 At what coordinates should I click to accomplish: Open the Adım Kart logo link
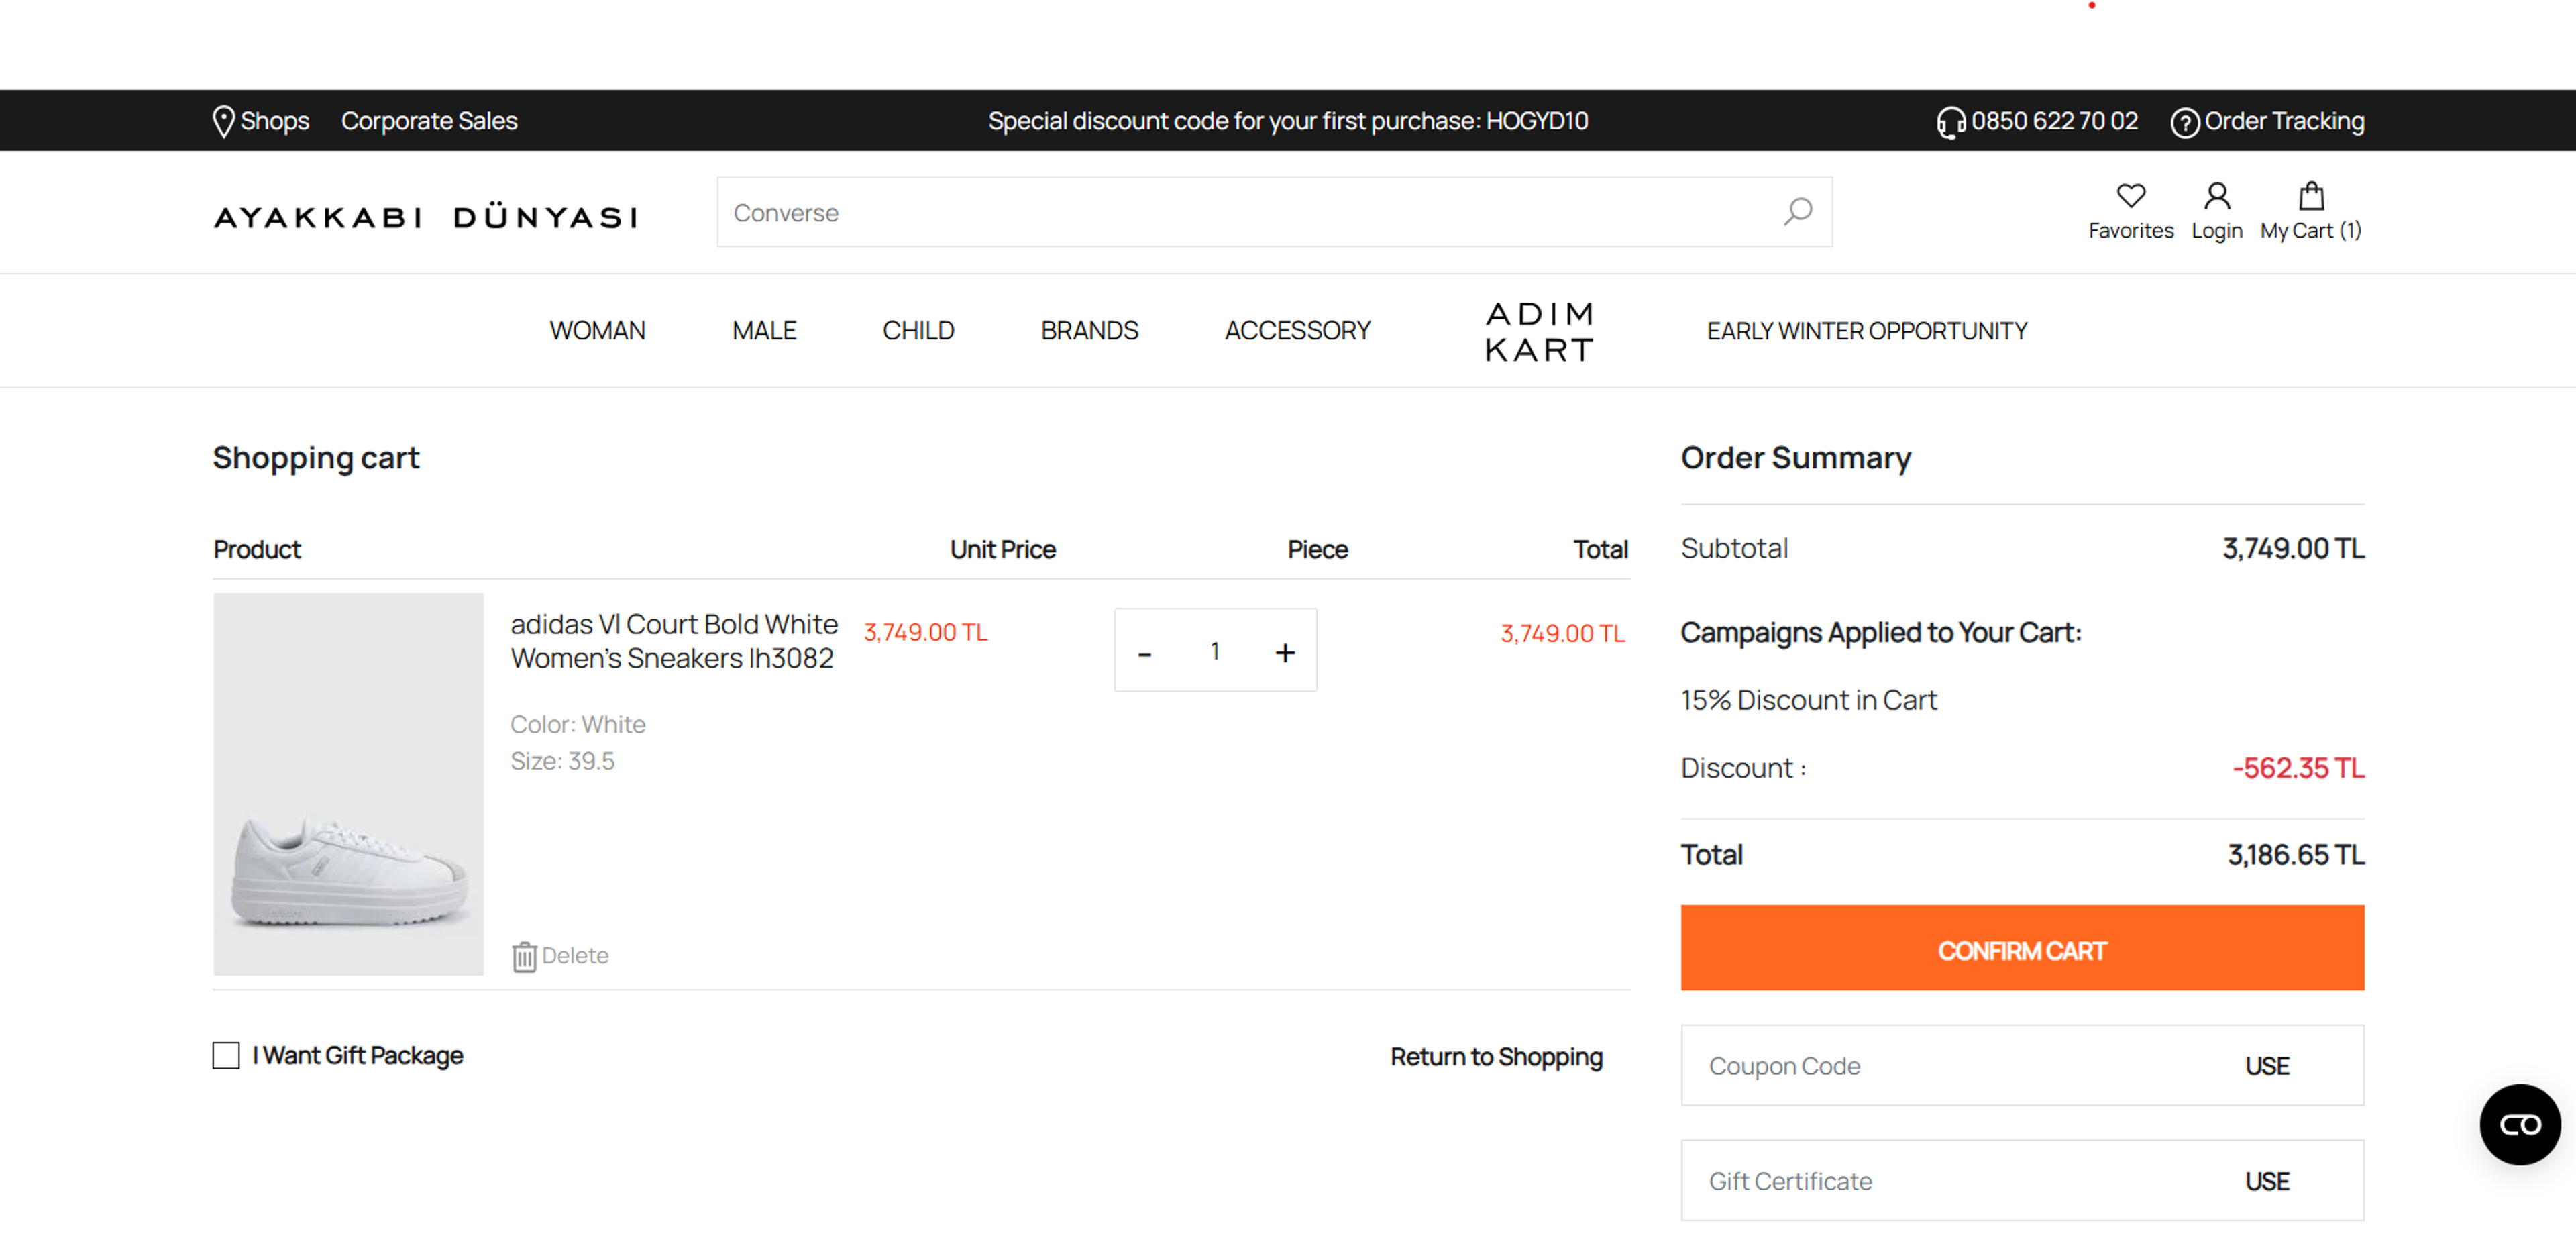pos(1538,331)
